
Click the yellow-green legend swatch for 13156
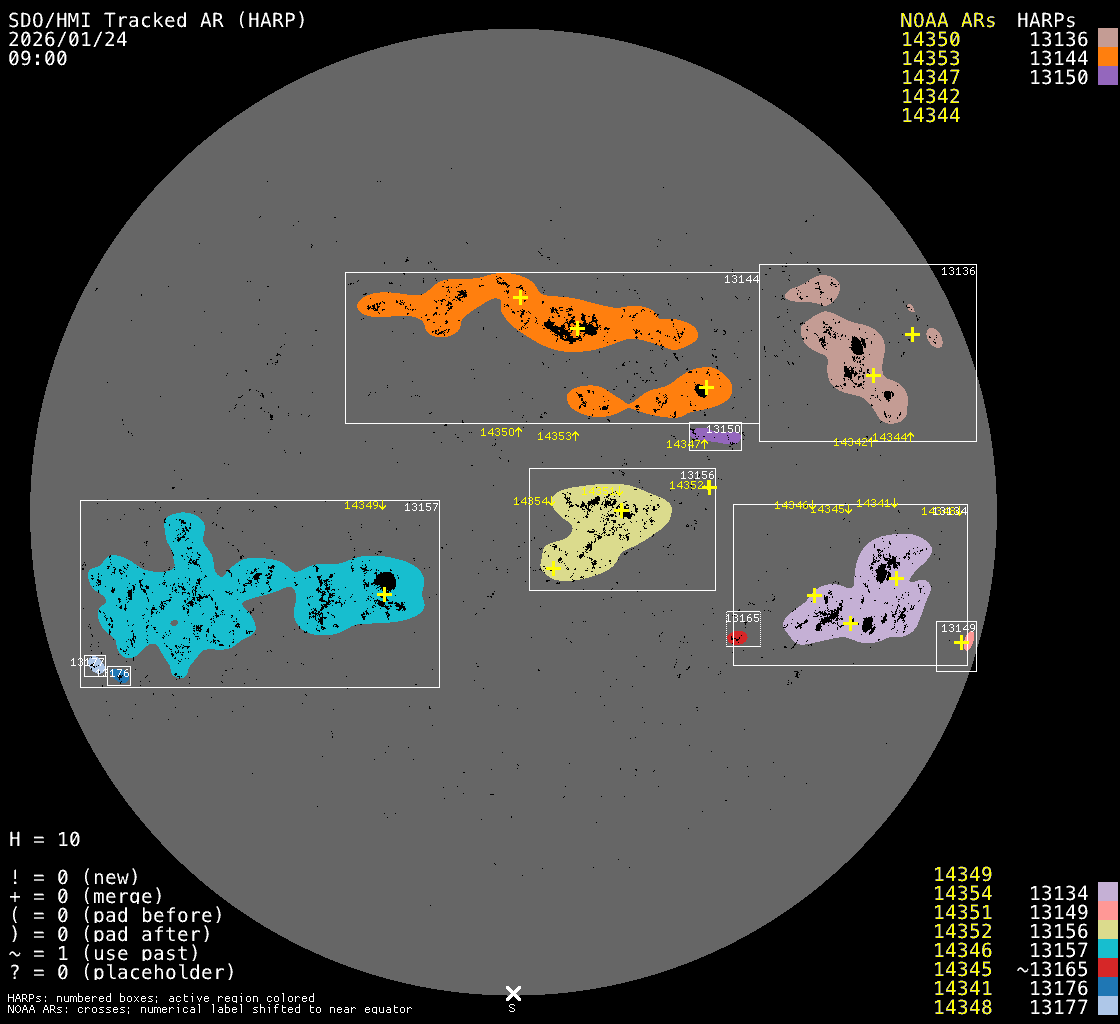(x=1107, y=931)
